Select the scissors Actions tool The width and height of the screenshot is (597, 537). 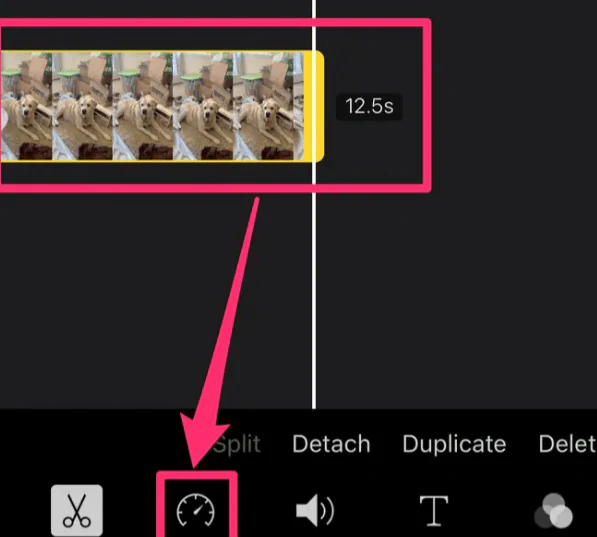[77, 510]
